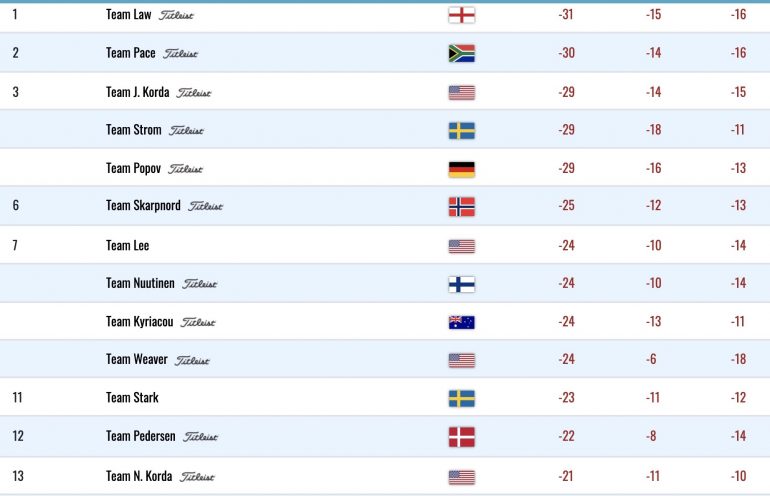Click the US flag for Team N. Korda
The height and width of the screenshot is (496, 770).
click(x=462, y=477)
